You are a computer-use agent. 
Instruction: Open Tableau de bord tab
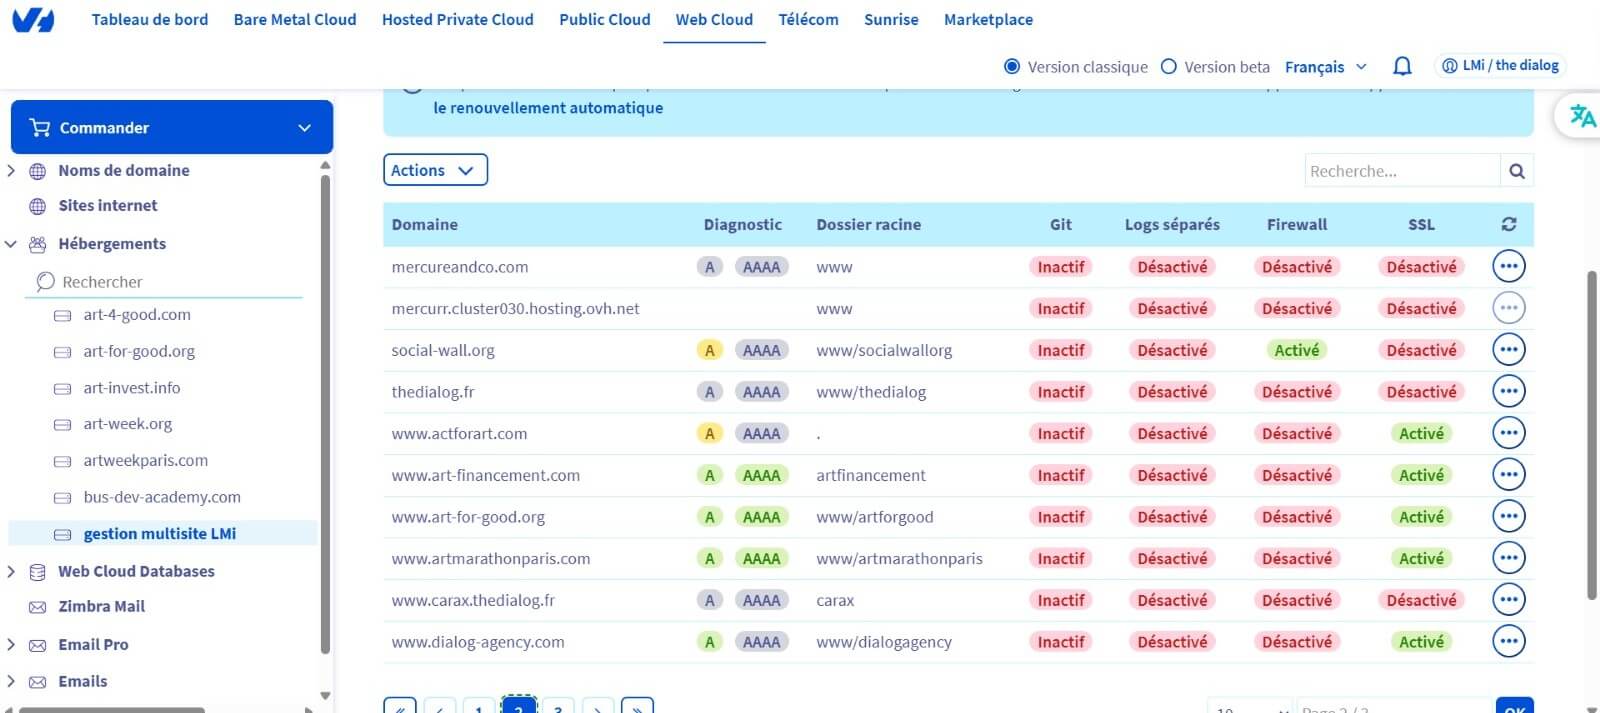coord(150,19)
